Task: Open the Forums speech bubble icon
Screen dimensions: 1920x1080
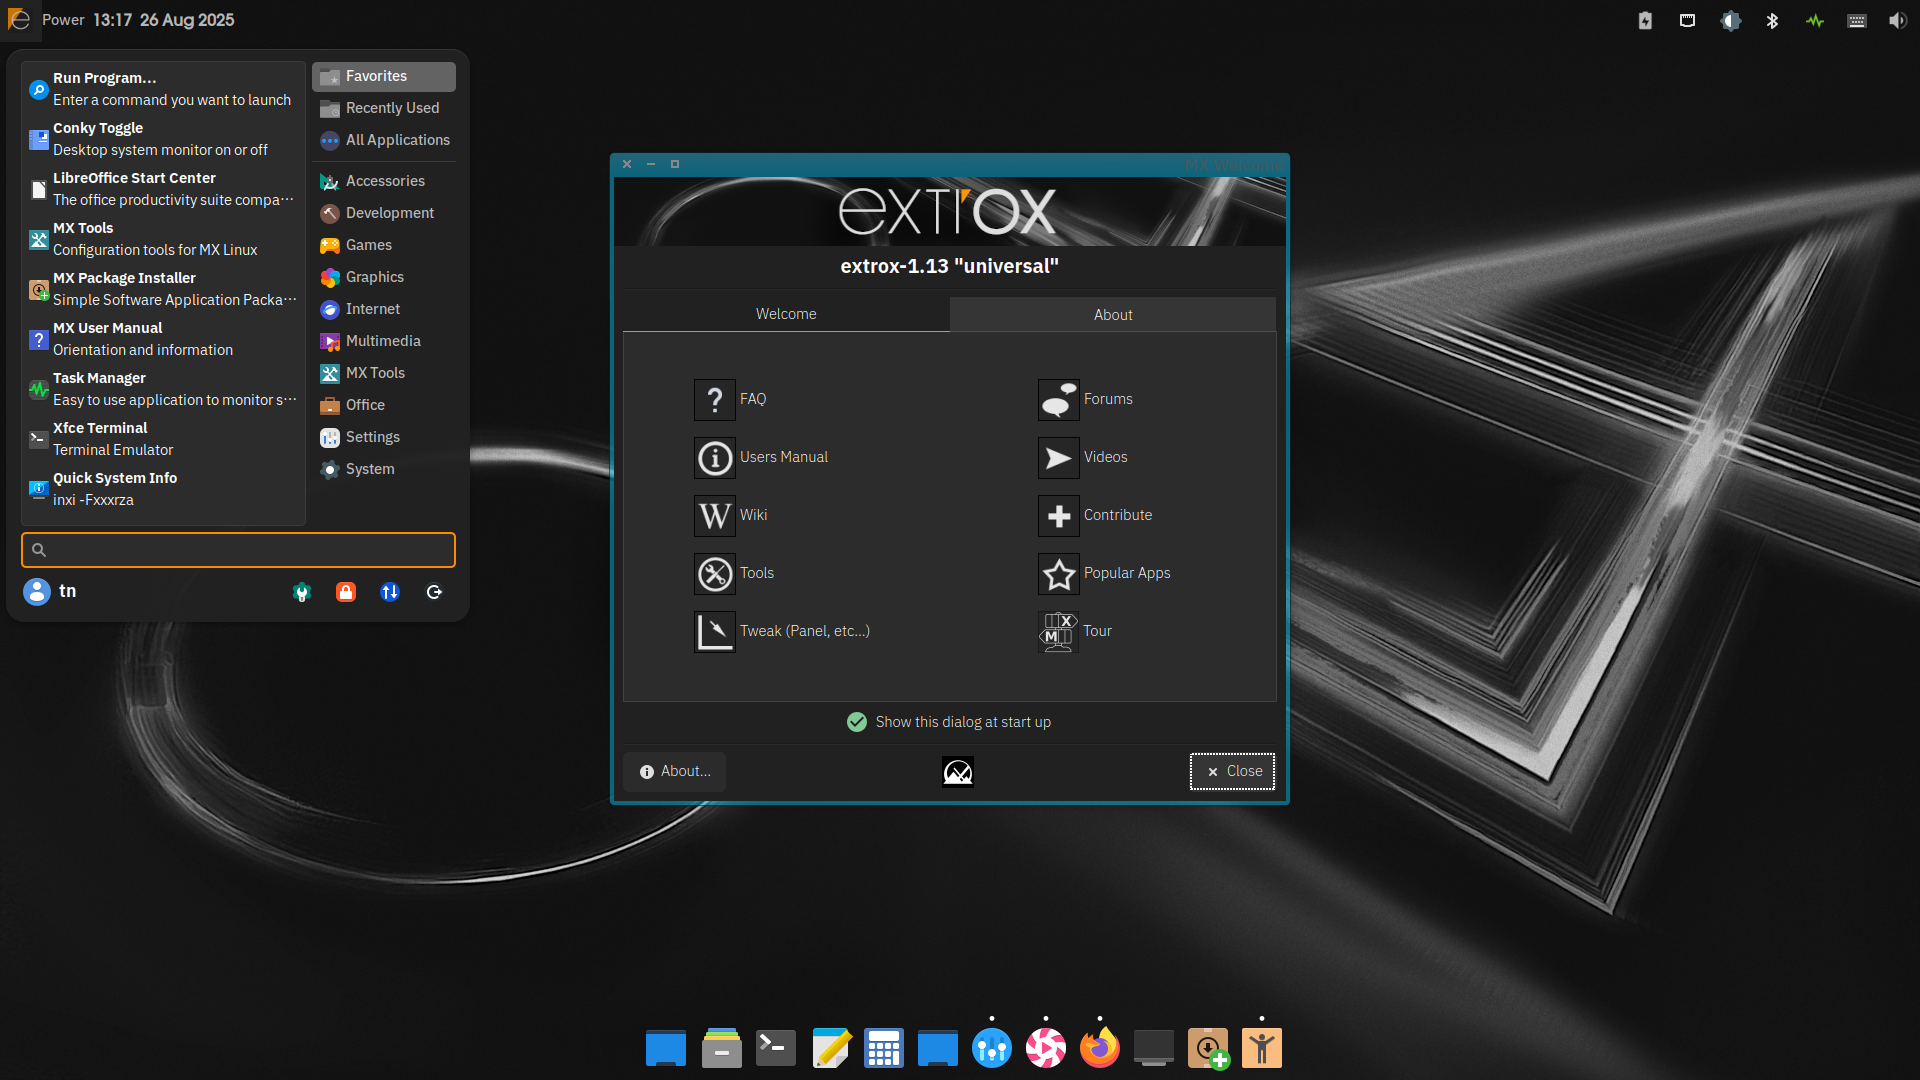Action: [x=1058, y=400]
